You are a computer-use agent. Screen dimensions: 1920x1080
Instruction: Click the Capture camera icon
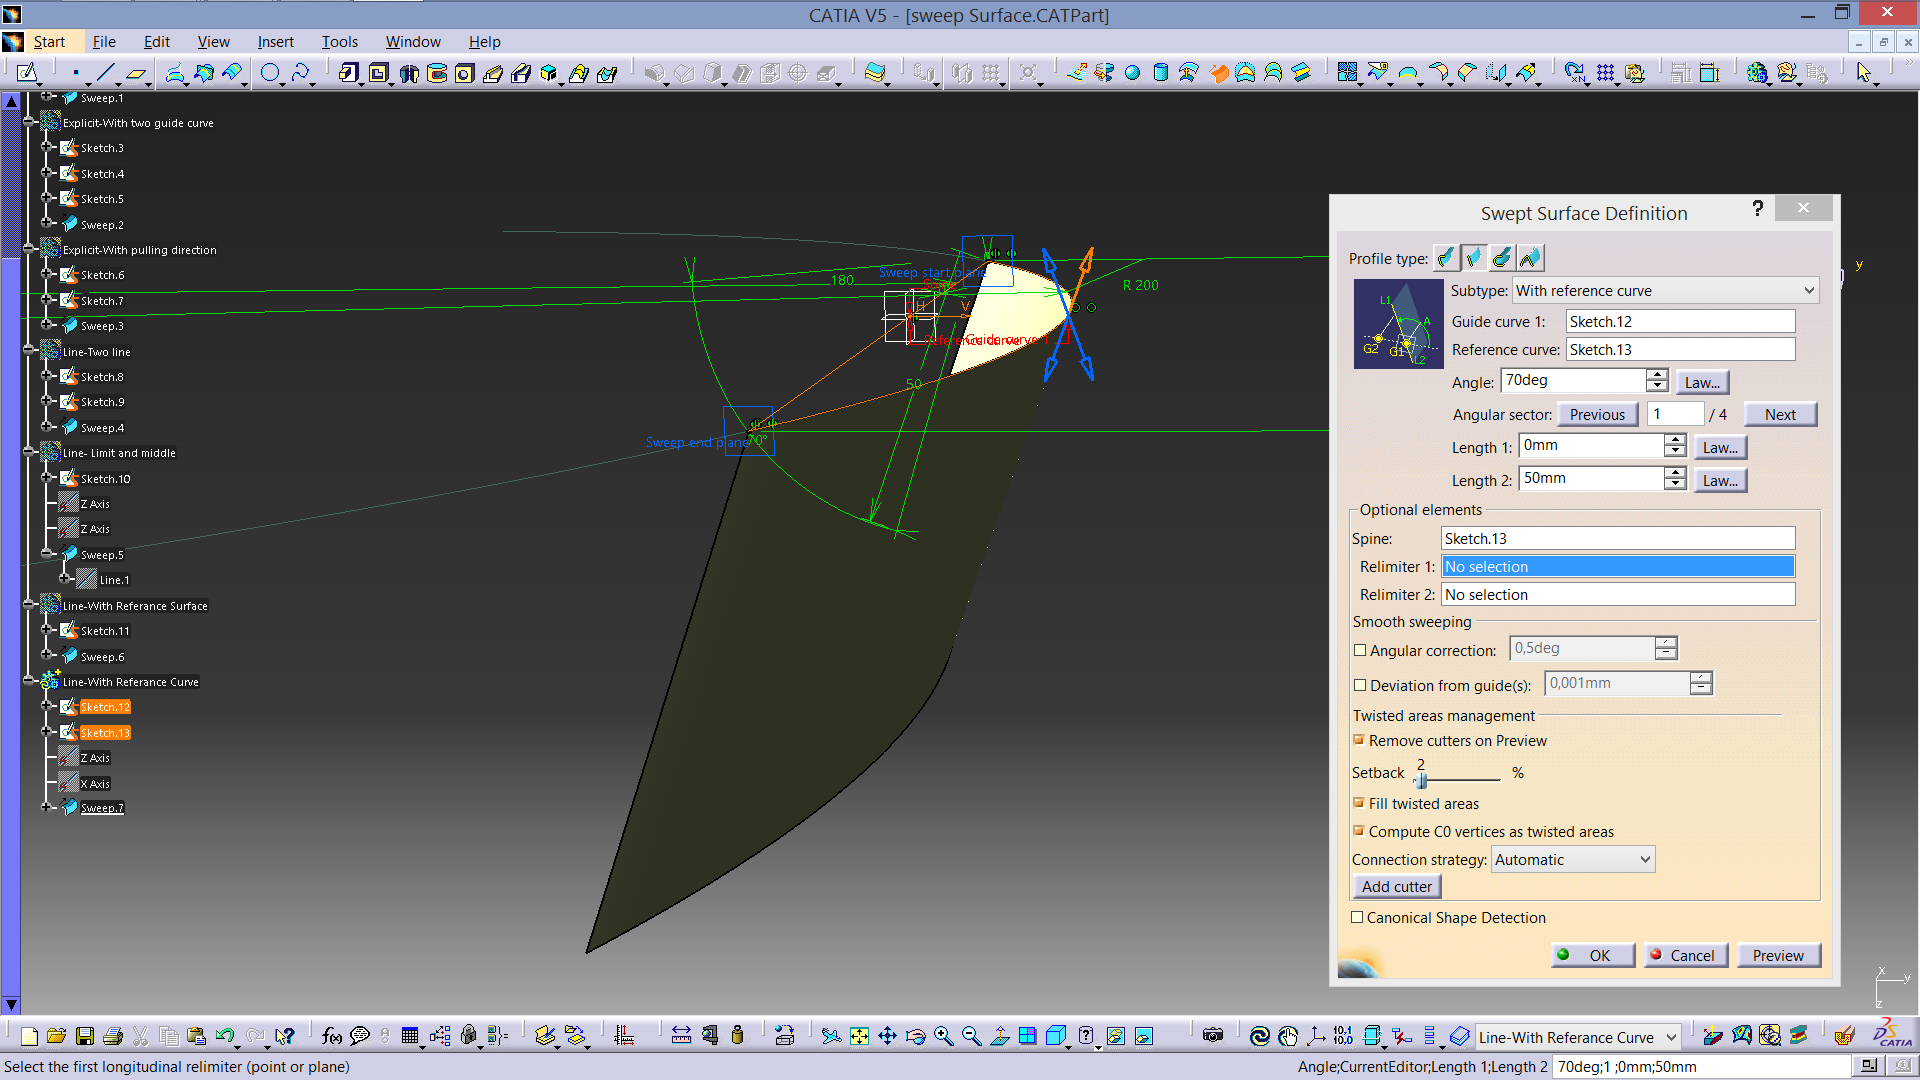1213,1036
